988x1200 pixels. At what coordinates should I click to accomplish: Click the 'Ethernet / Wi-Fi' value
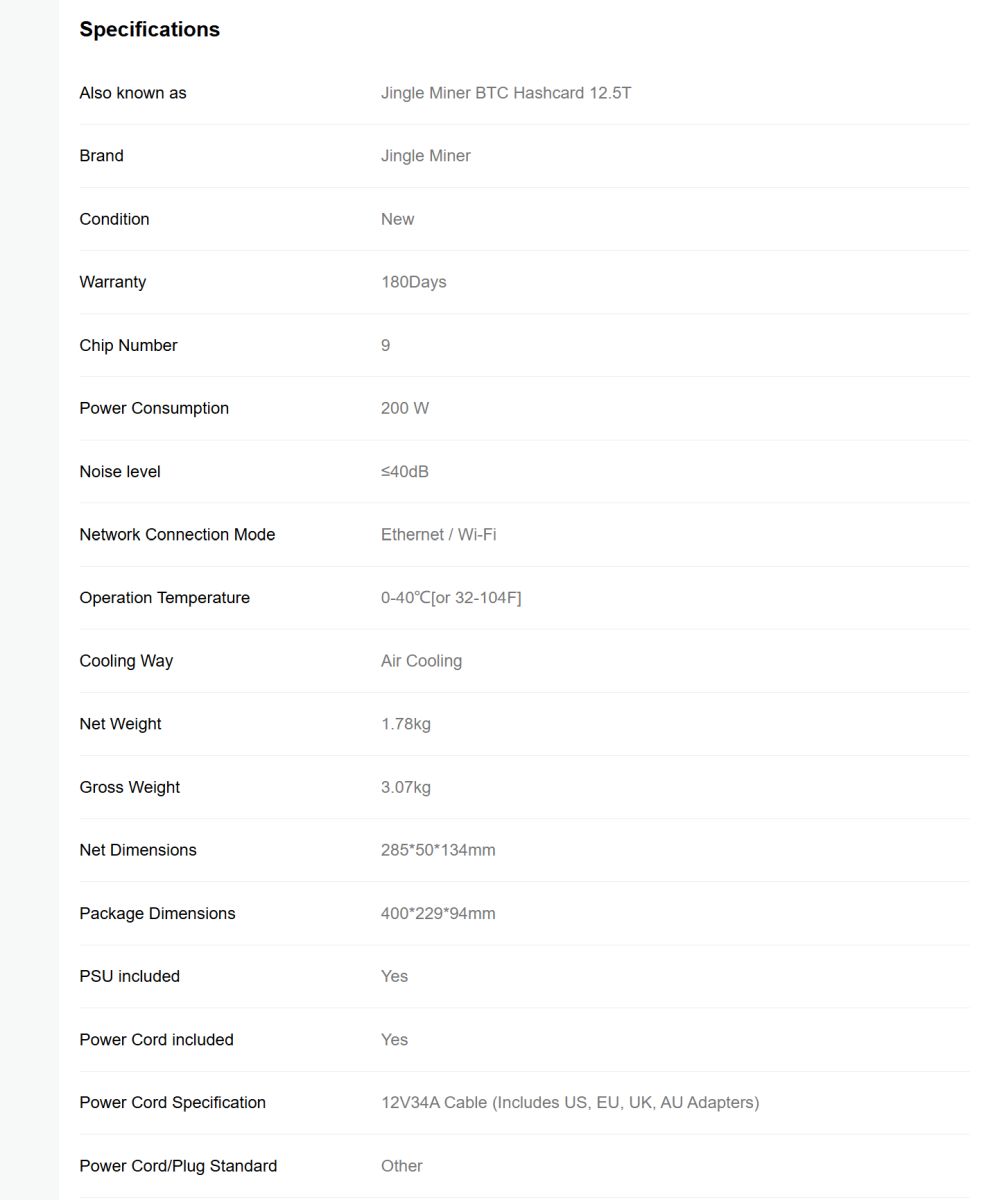[x=438, y=534]
